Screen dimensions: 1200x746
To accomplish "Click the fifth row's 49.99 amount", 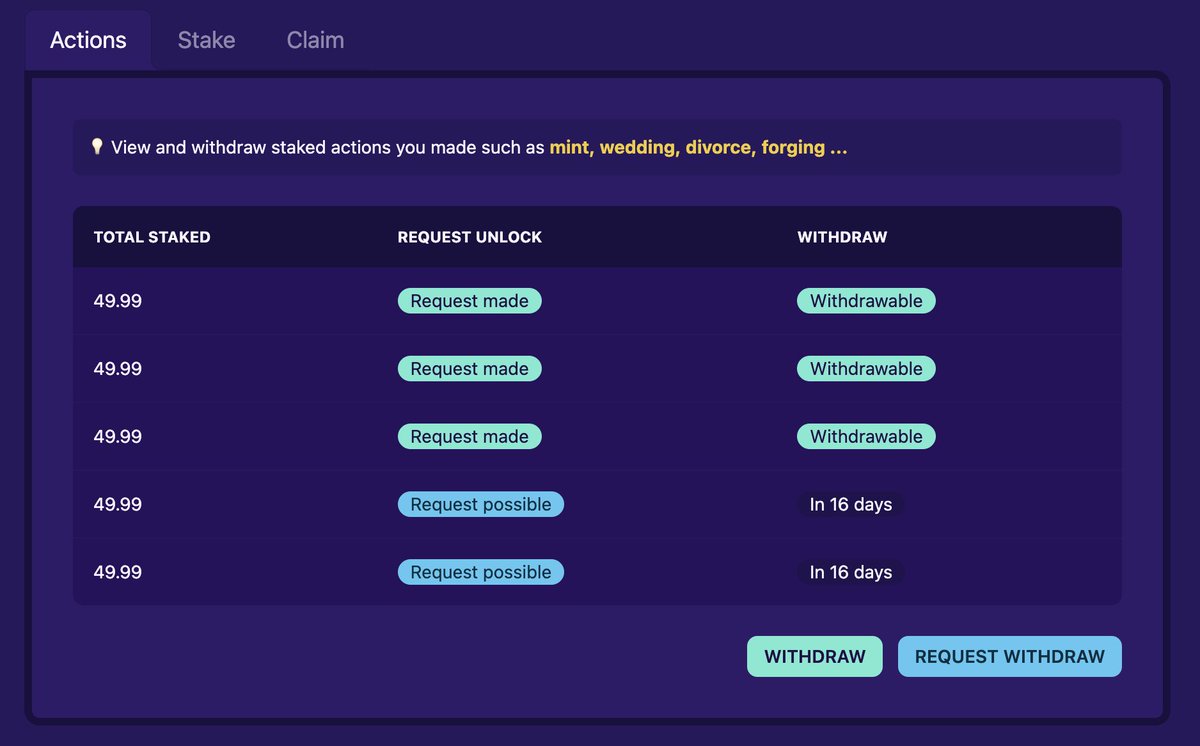I will click(118, 572).
